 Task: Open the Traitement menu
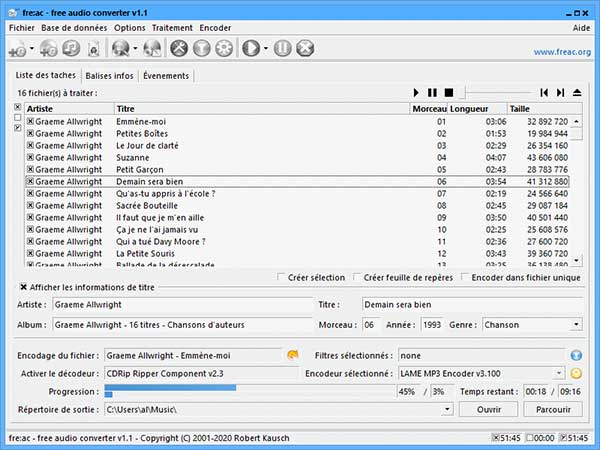172,28
